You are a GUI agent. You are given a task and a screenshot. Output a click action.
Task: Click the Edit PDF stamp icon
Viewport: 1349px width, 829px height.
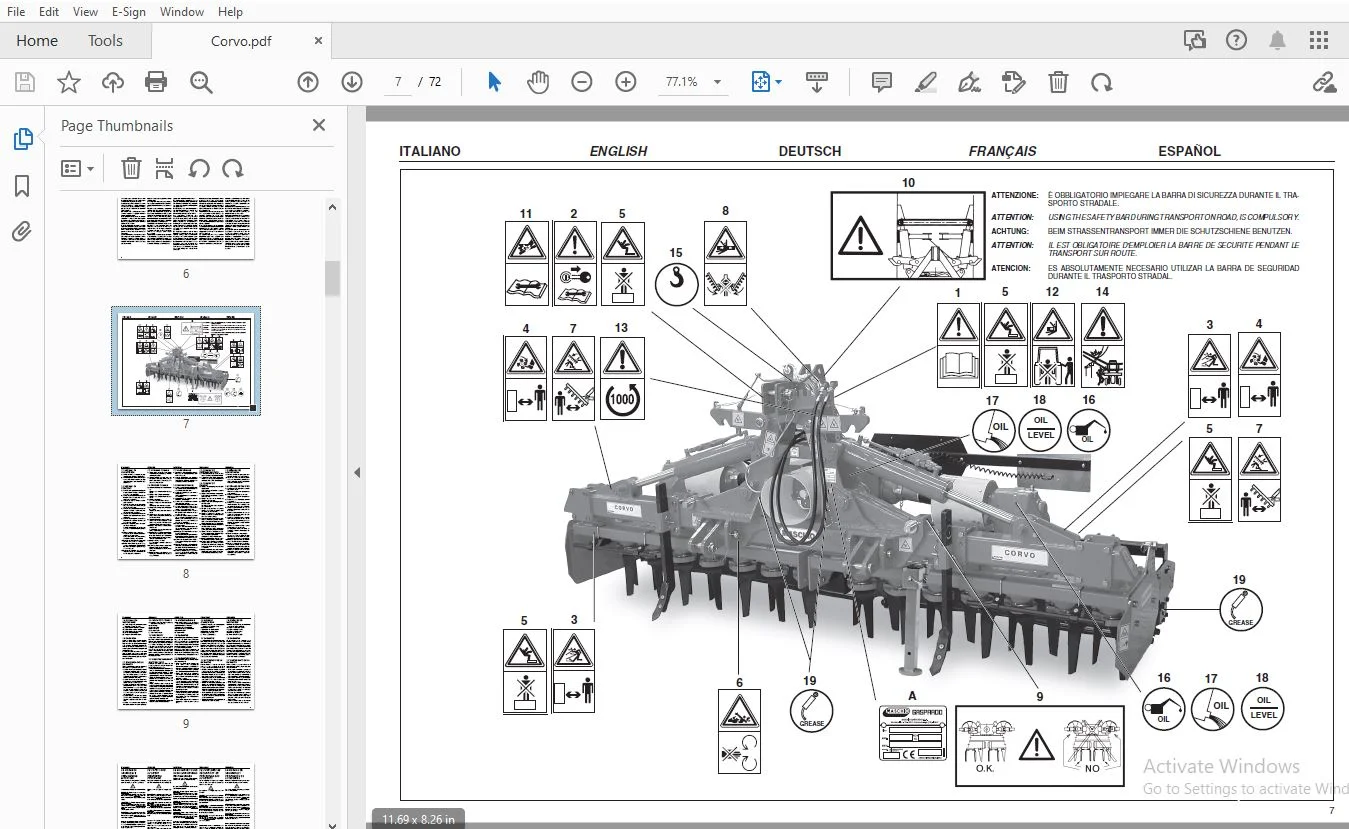click(1014, 82)
